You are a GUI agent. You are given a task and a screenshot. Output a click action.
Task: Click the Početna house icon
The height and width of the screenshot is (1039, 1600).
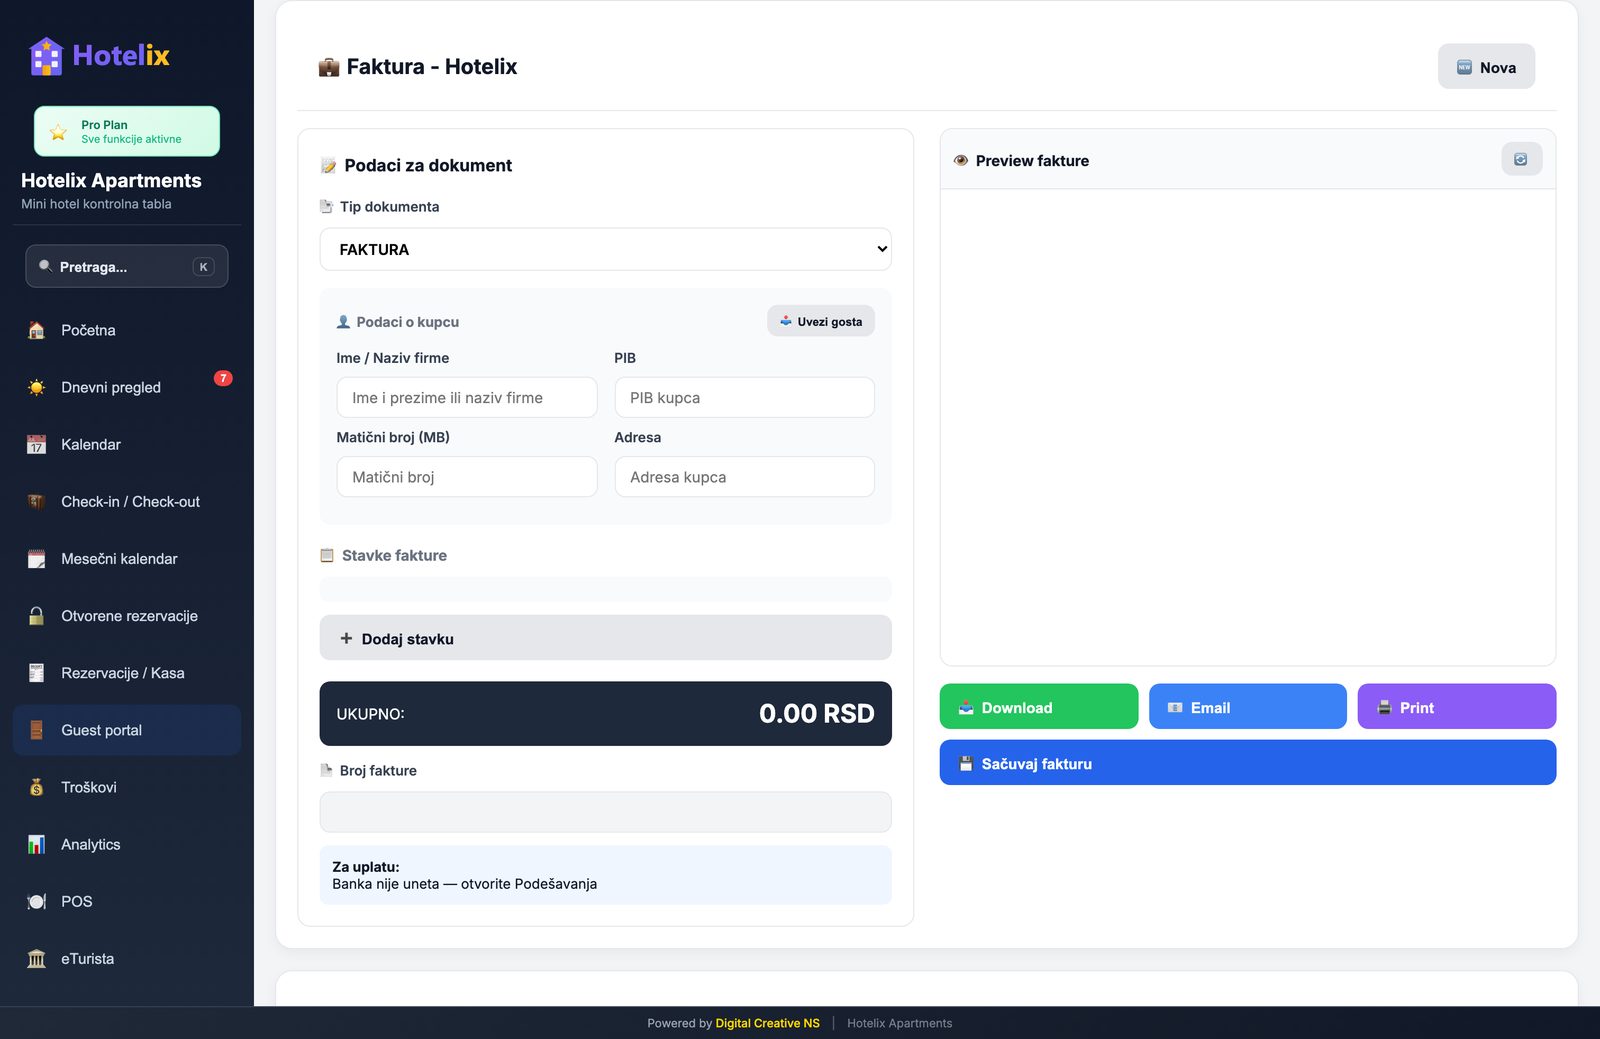tap(37, 330)
